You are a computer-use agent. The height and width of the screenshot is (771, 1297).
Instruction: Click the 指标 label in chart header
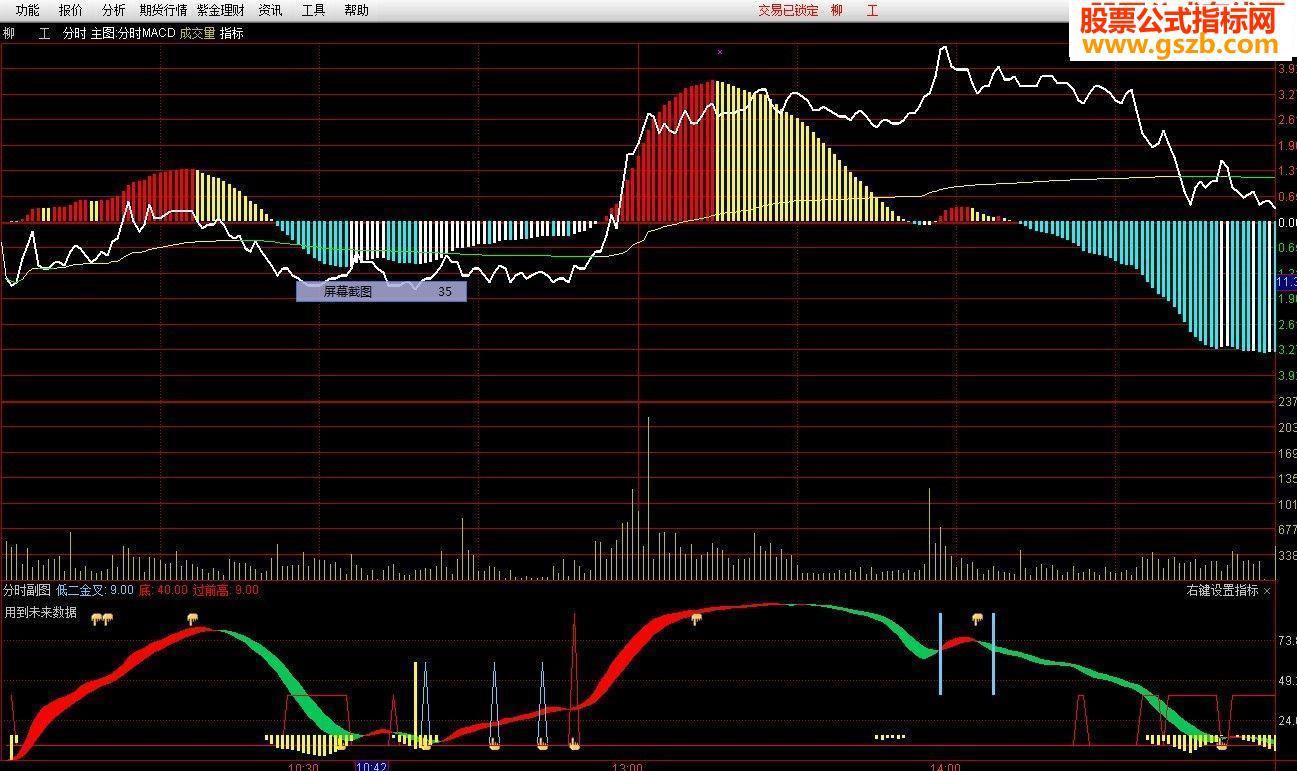pos(232,33)
